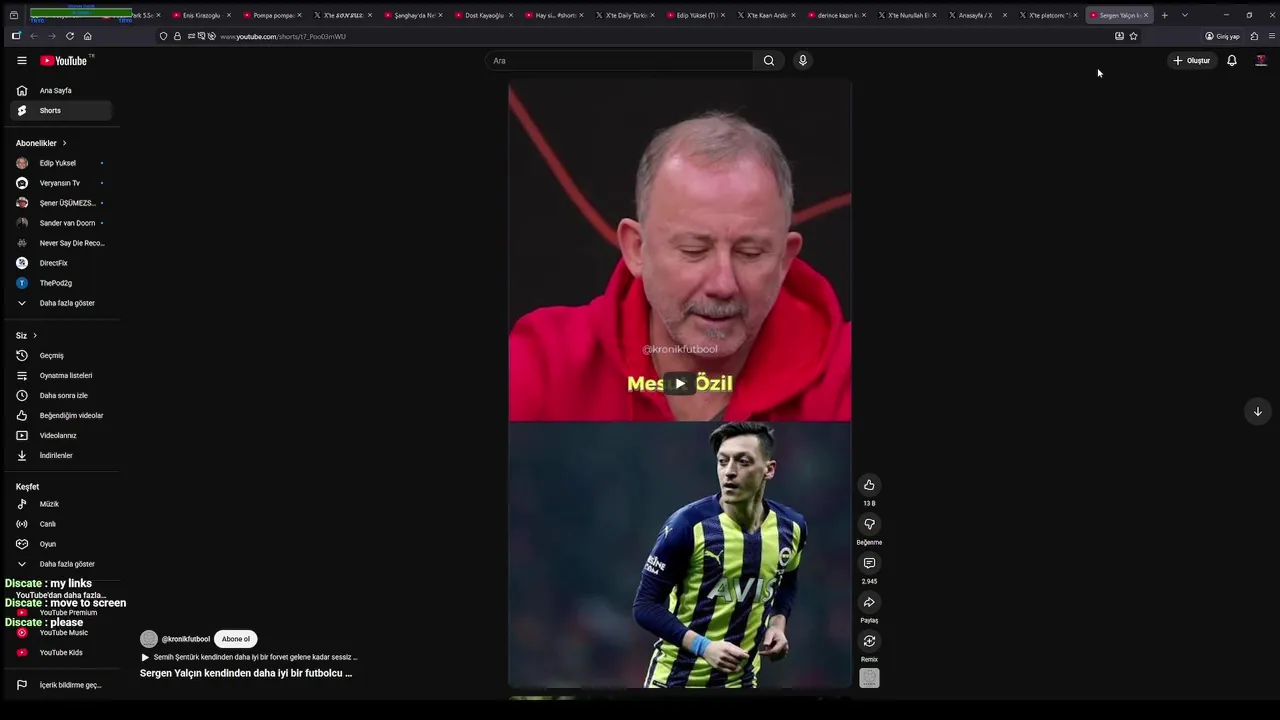Reload the page in browser toolbar
This screenshot has height=720, width=1280.
[70, 36]
